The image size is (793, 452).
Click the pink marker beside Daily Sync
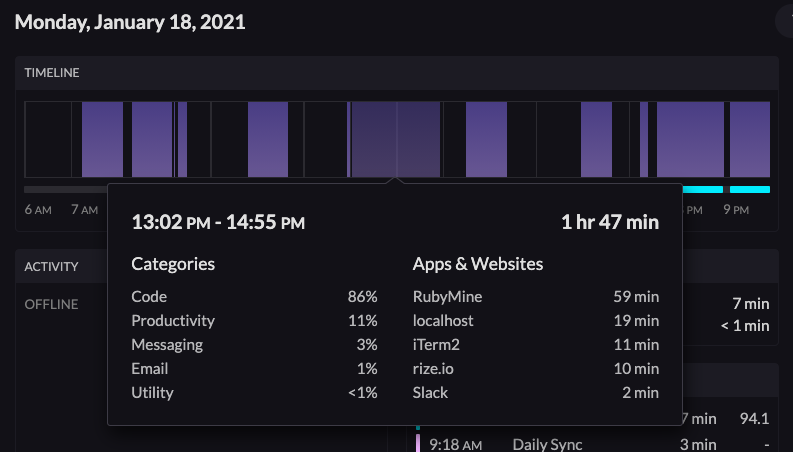[417, 443]
